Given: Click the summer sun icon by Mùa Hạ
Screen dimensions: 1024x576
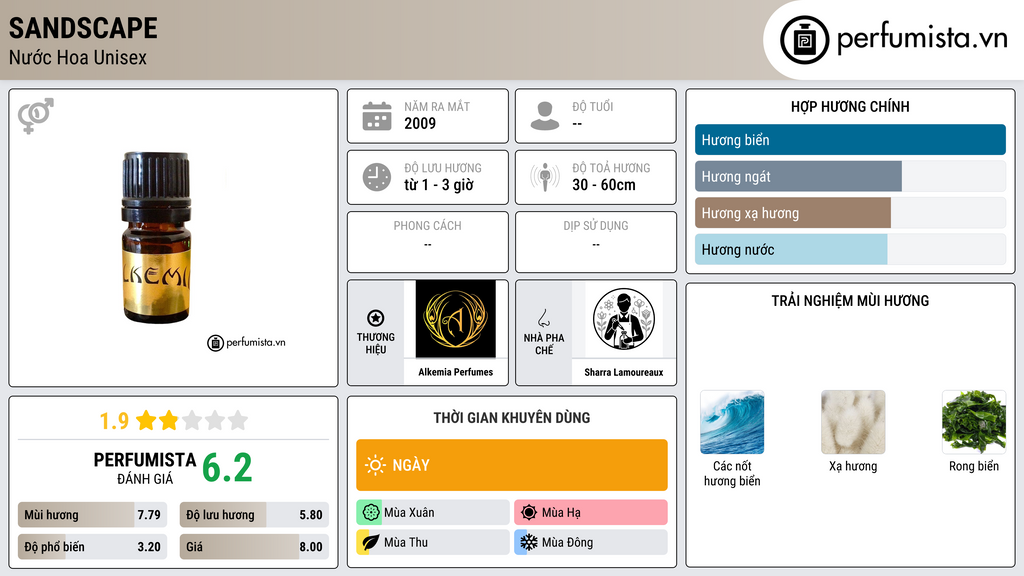Looking at the screenshot, I should pos(529,513).
